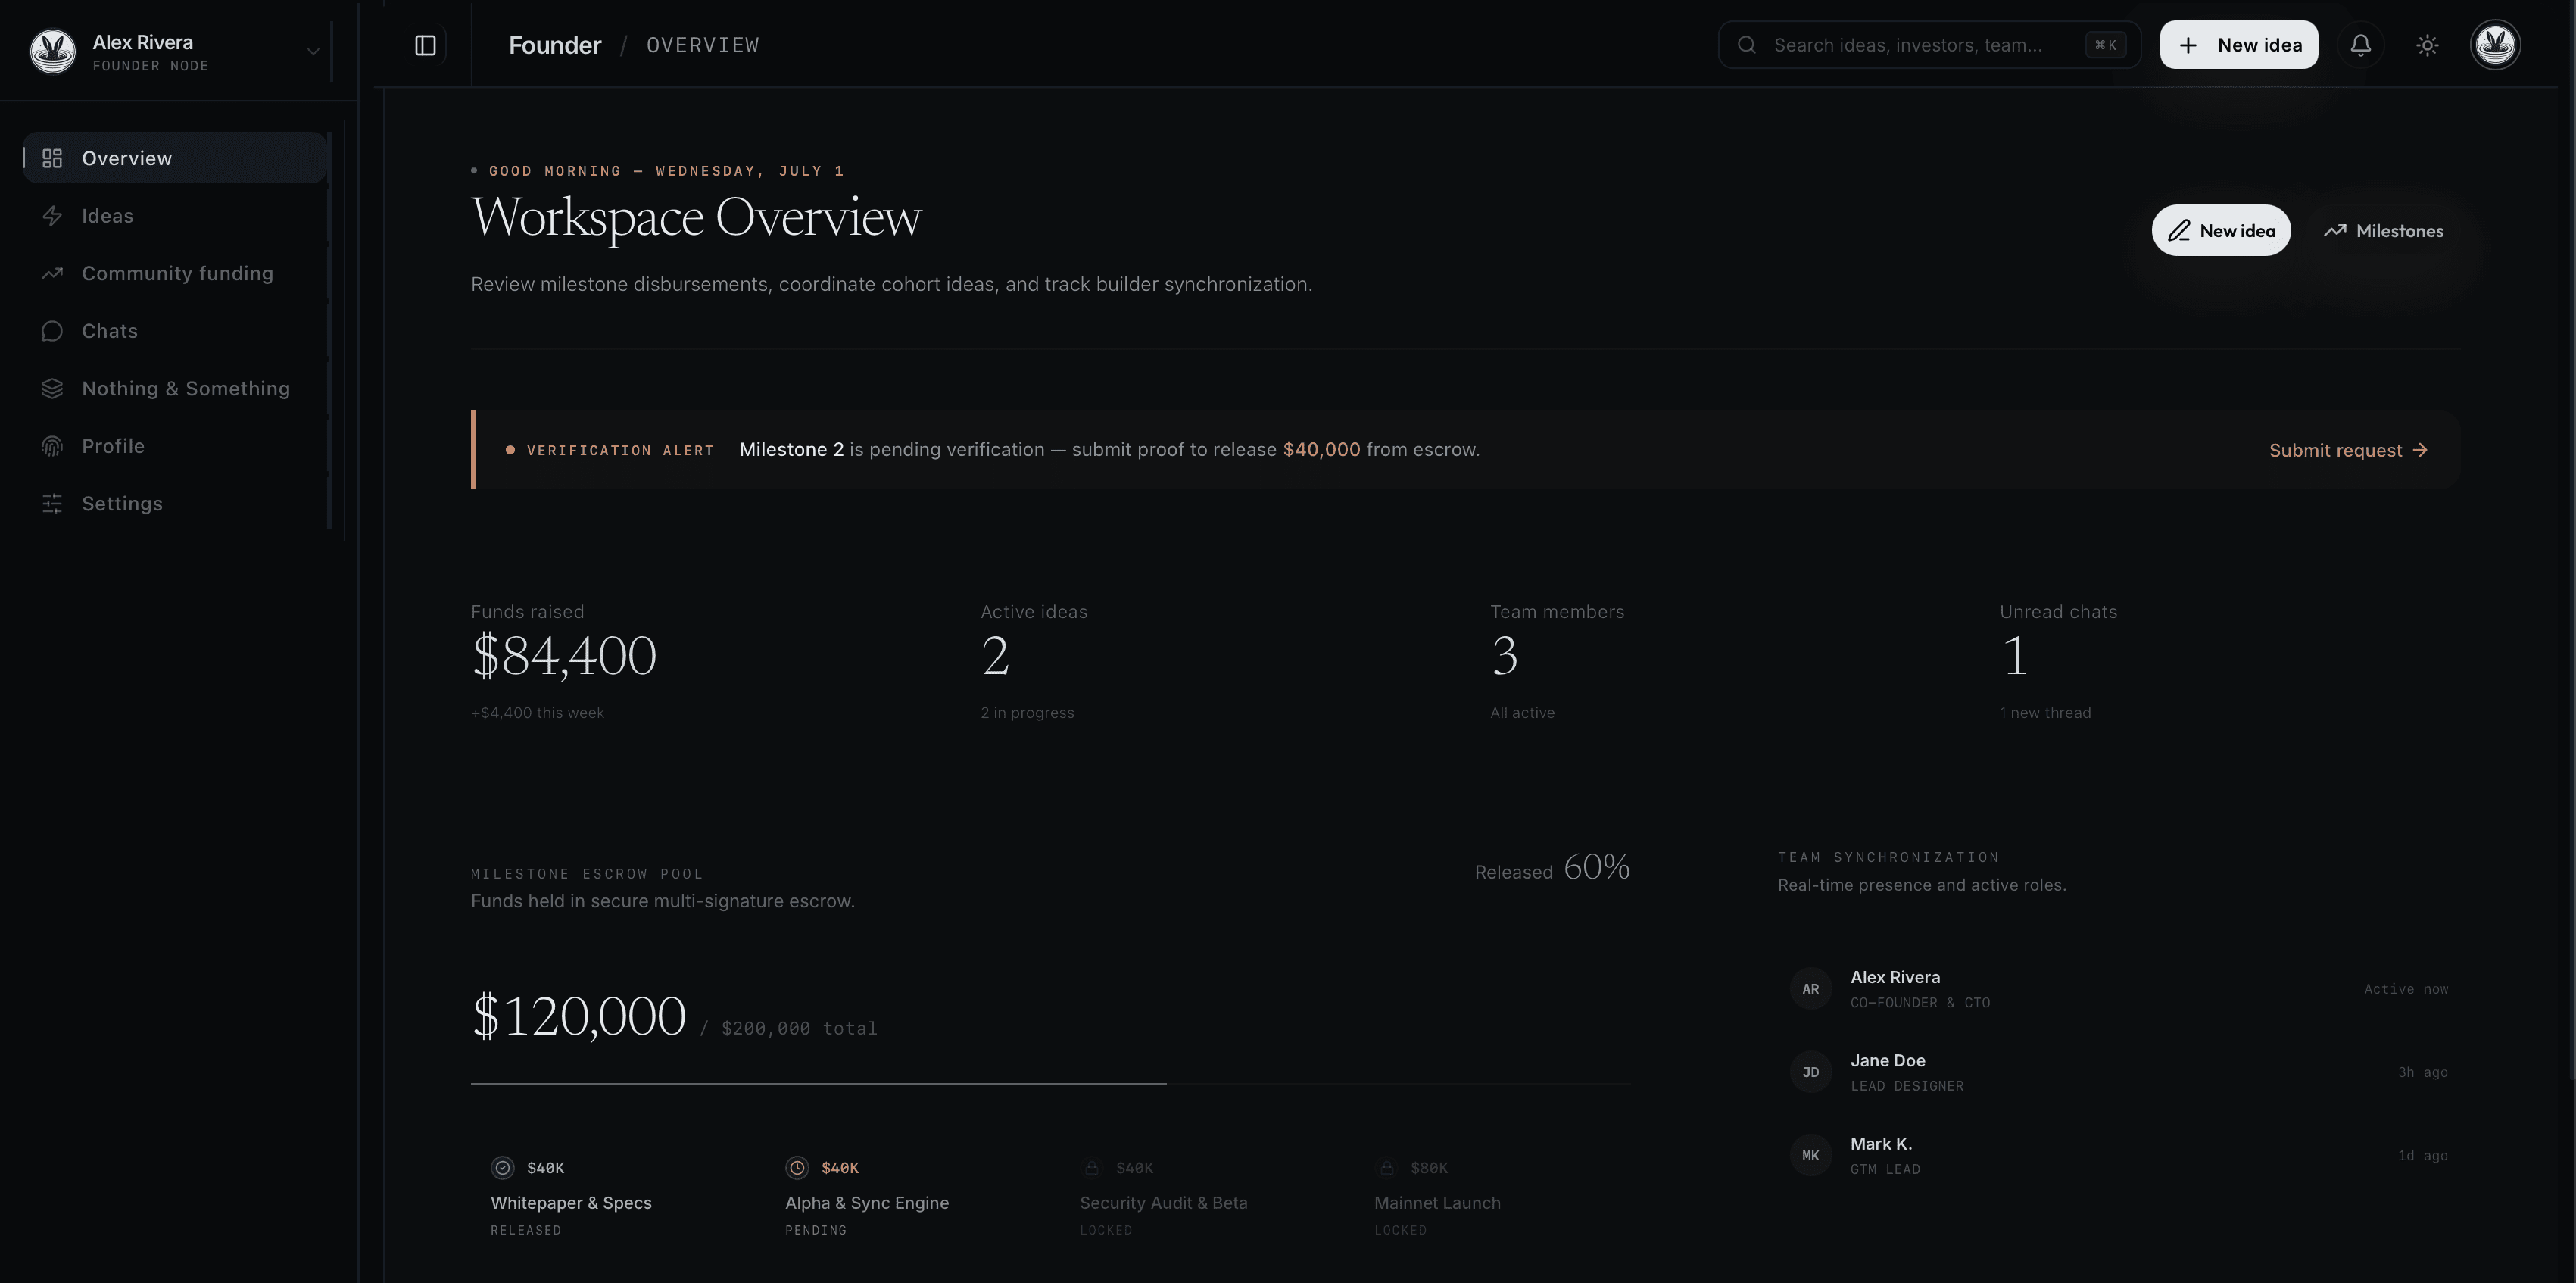This screenshot has height=1283, width=2576.
Task: Click Alex Rivera sidebar avatar logo
Action: [x=52, y=51]
